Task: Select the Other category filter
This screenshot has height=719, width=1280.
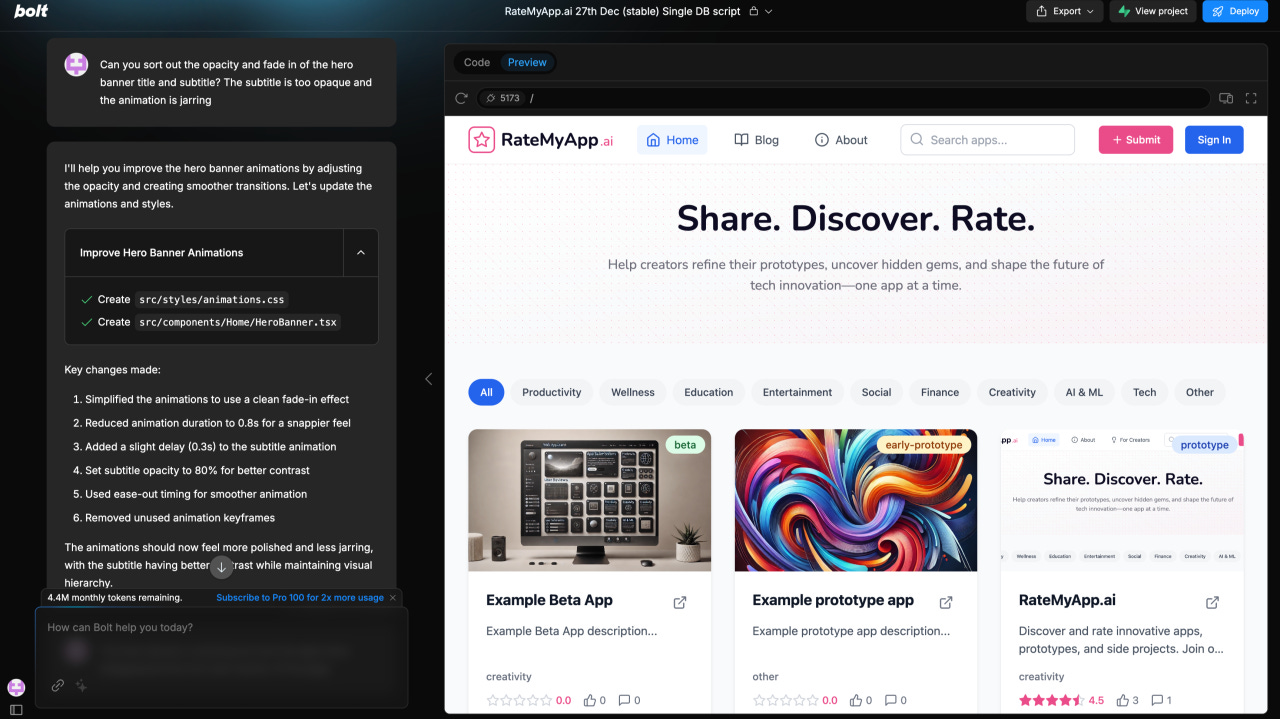Action: pos(1200,392)
